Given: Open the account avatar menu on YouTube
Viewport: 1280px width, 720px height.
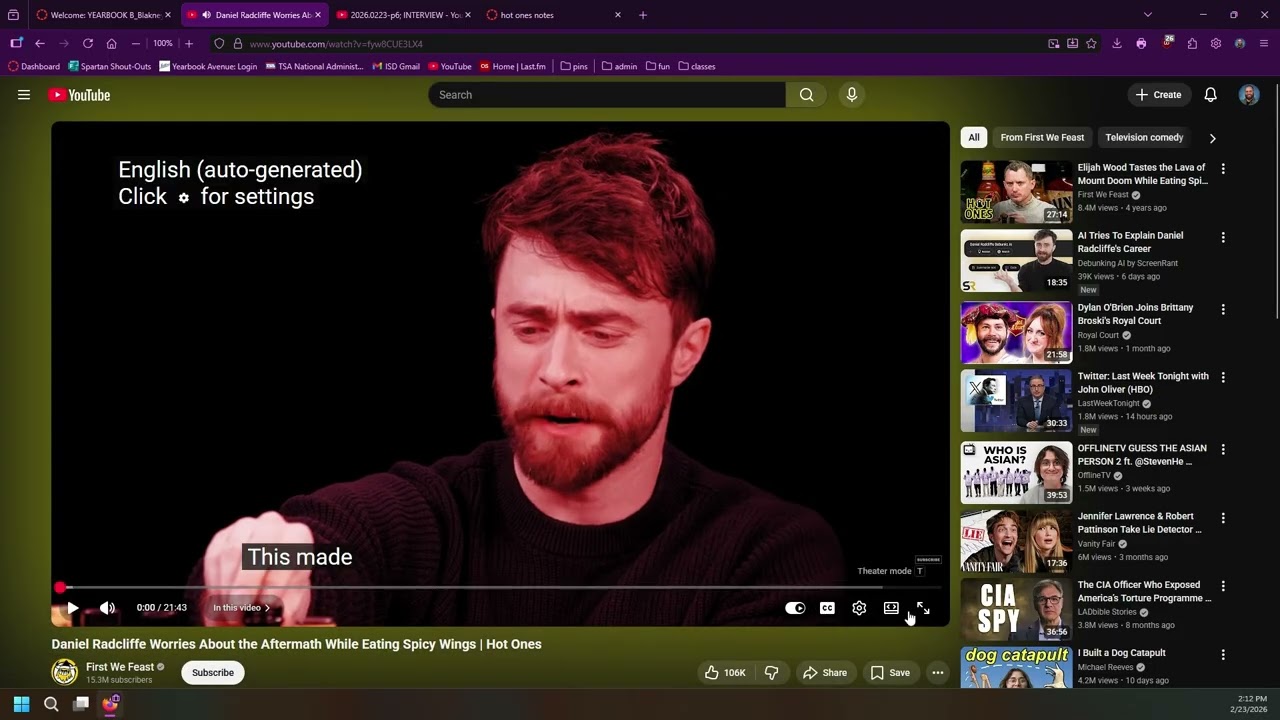Looking at the screenshot, I should (x=1249, y=95).
